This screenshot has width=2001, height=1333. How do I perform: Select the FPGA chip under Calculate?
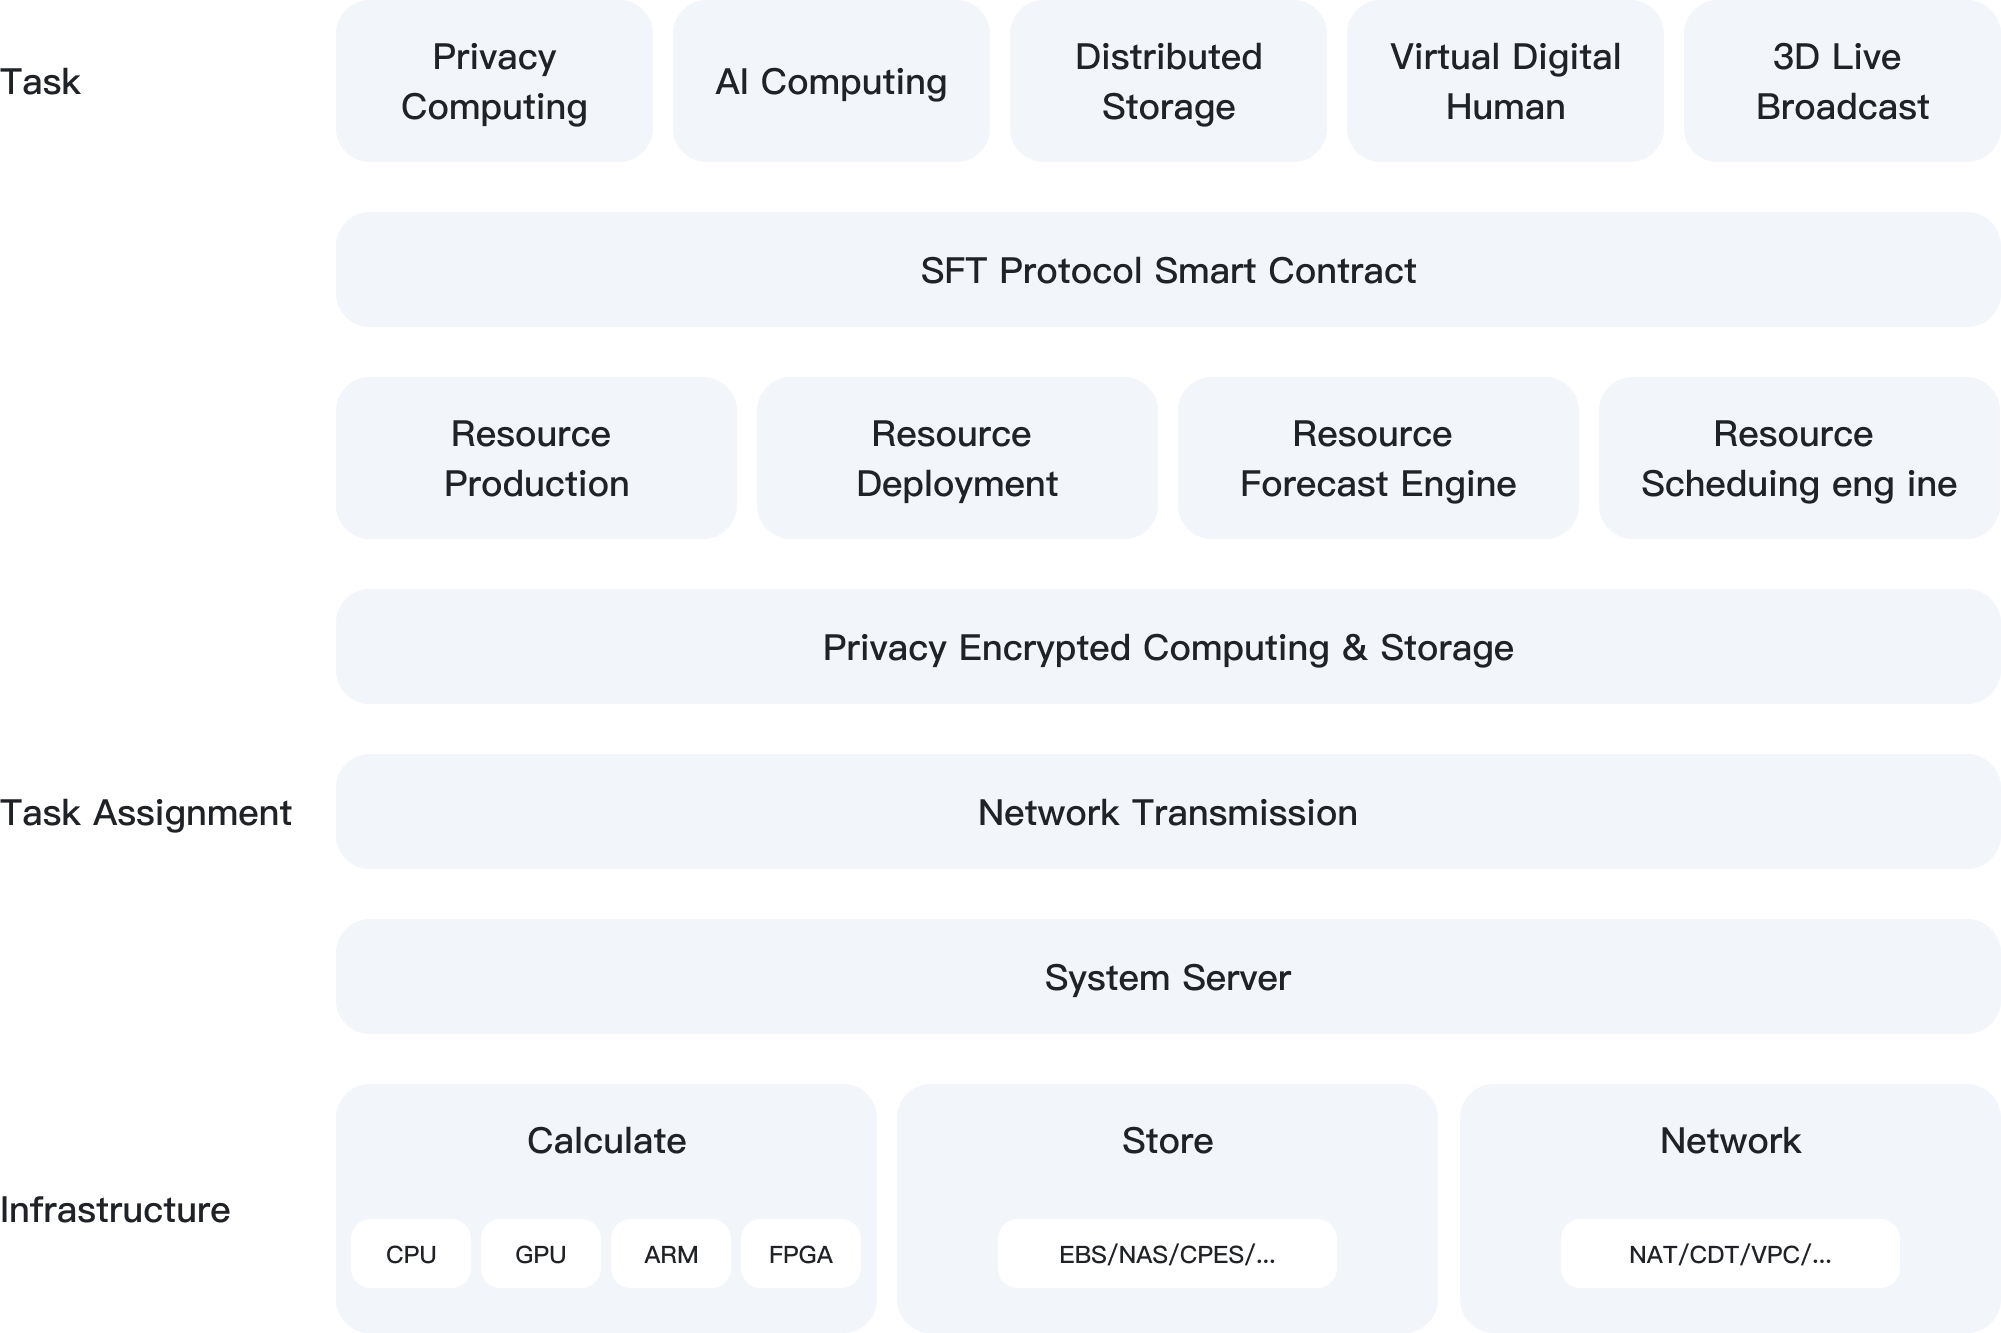[x=801, y=1254]
